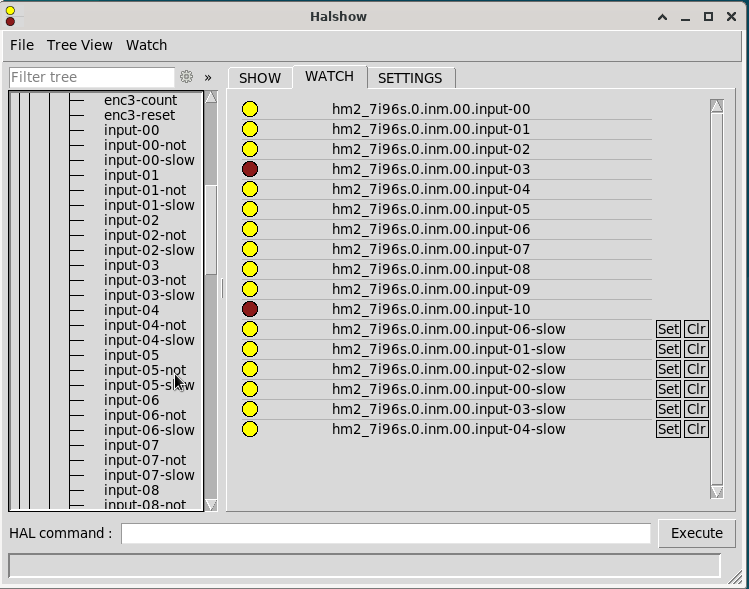The width and height of the screenshot is (749, 589).
Task: Click the LED for input-04-slow
Action: [250, 429]
